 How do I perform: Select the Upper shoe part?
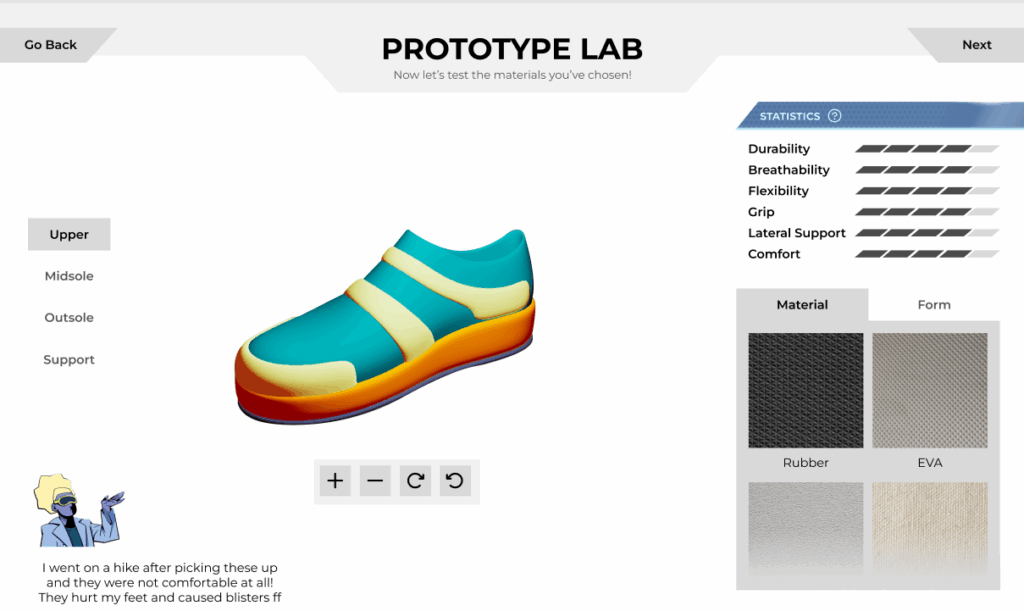(69, 235)
